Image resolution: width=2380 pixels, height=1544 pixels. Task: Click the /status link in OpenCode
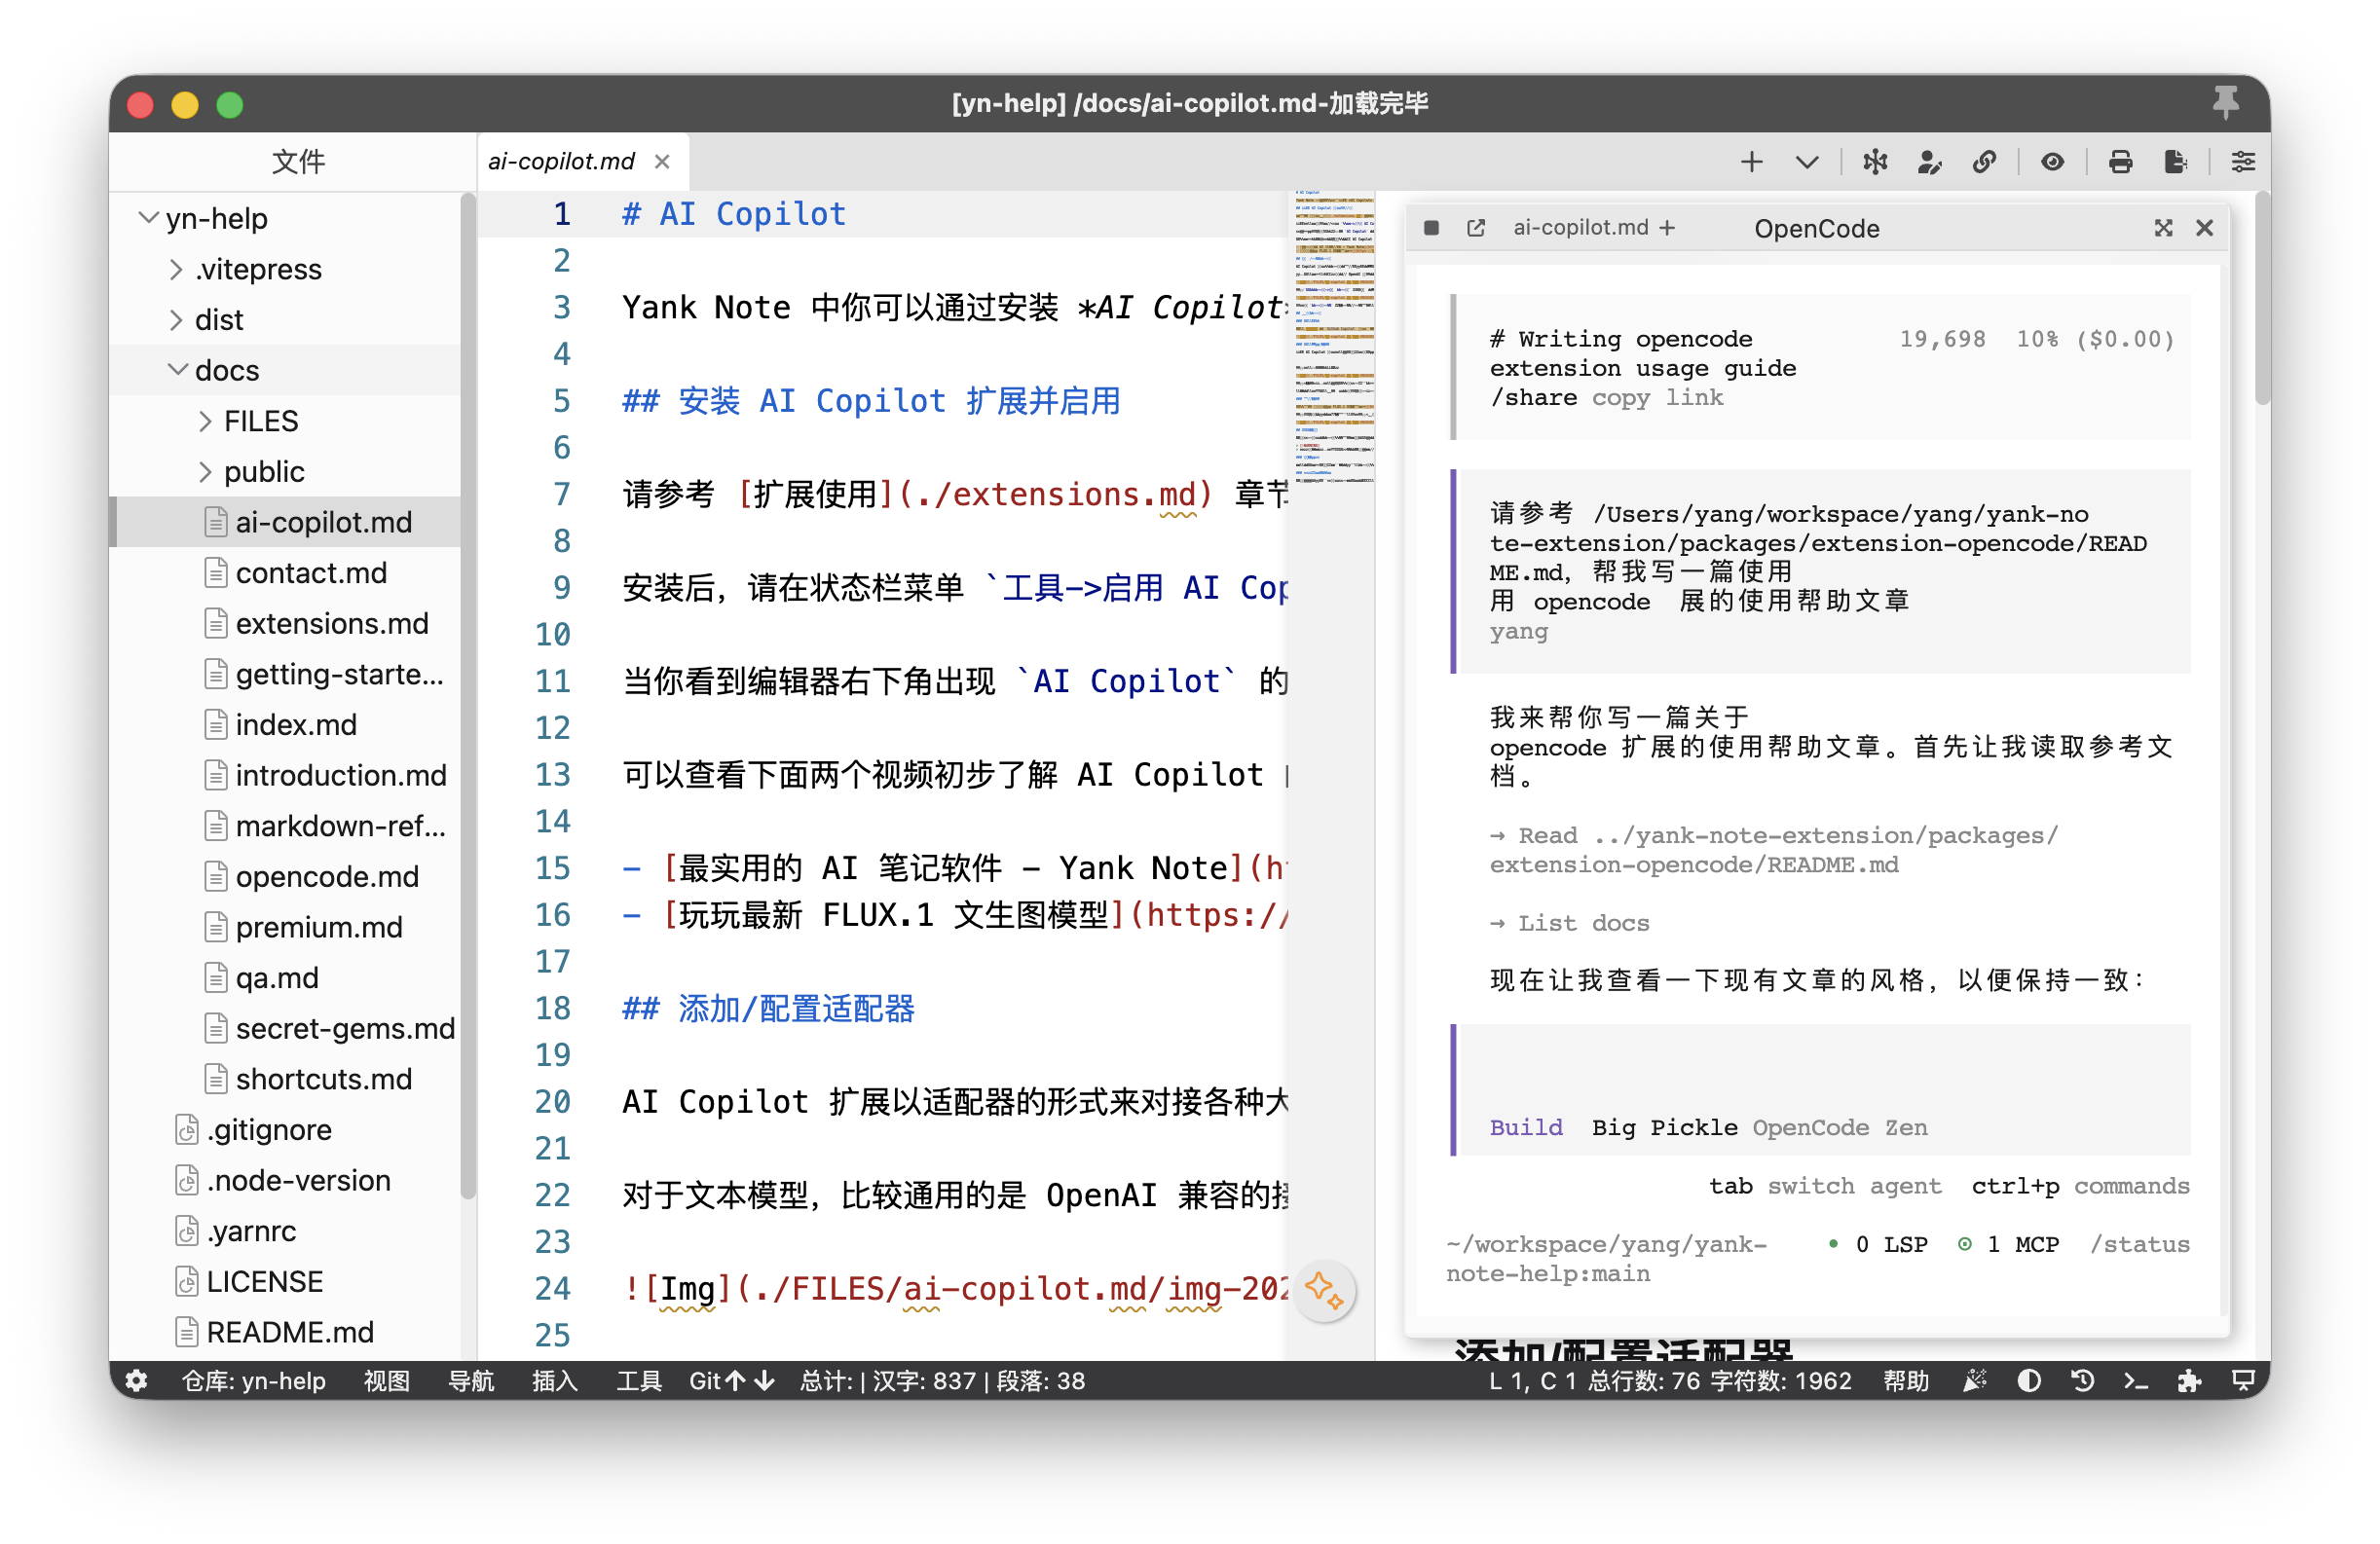pos(2139,1244)
